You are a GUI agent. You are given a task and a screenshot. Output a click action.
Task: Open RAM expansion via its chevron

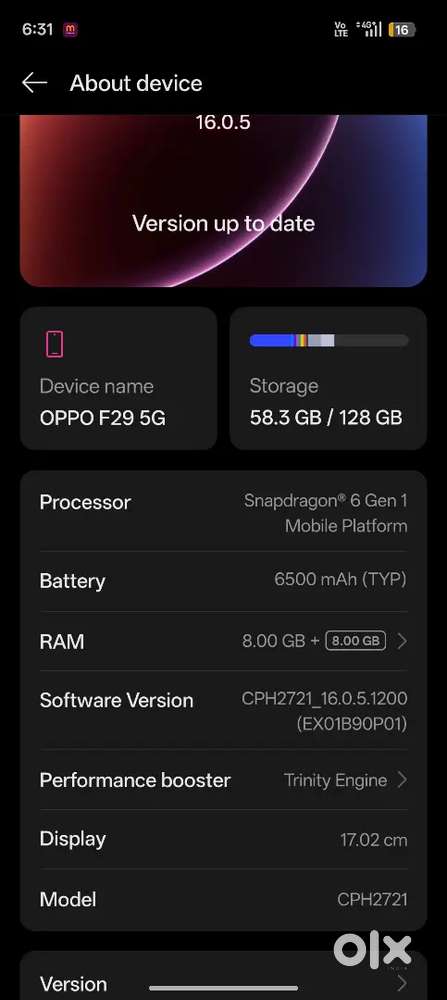point(402,641)
